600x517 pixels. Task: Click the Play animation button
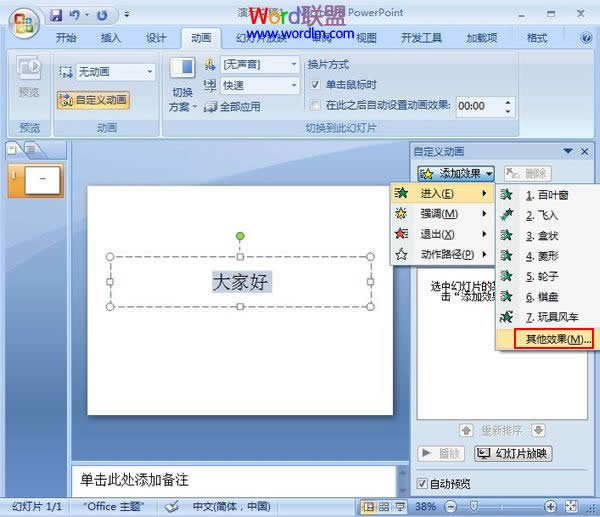[x=441, y=454]
